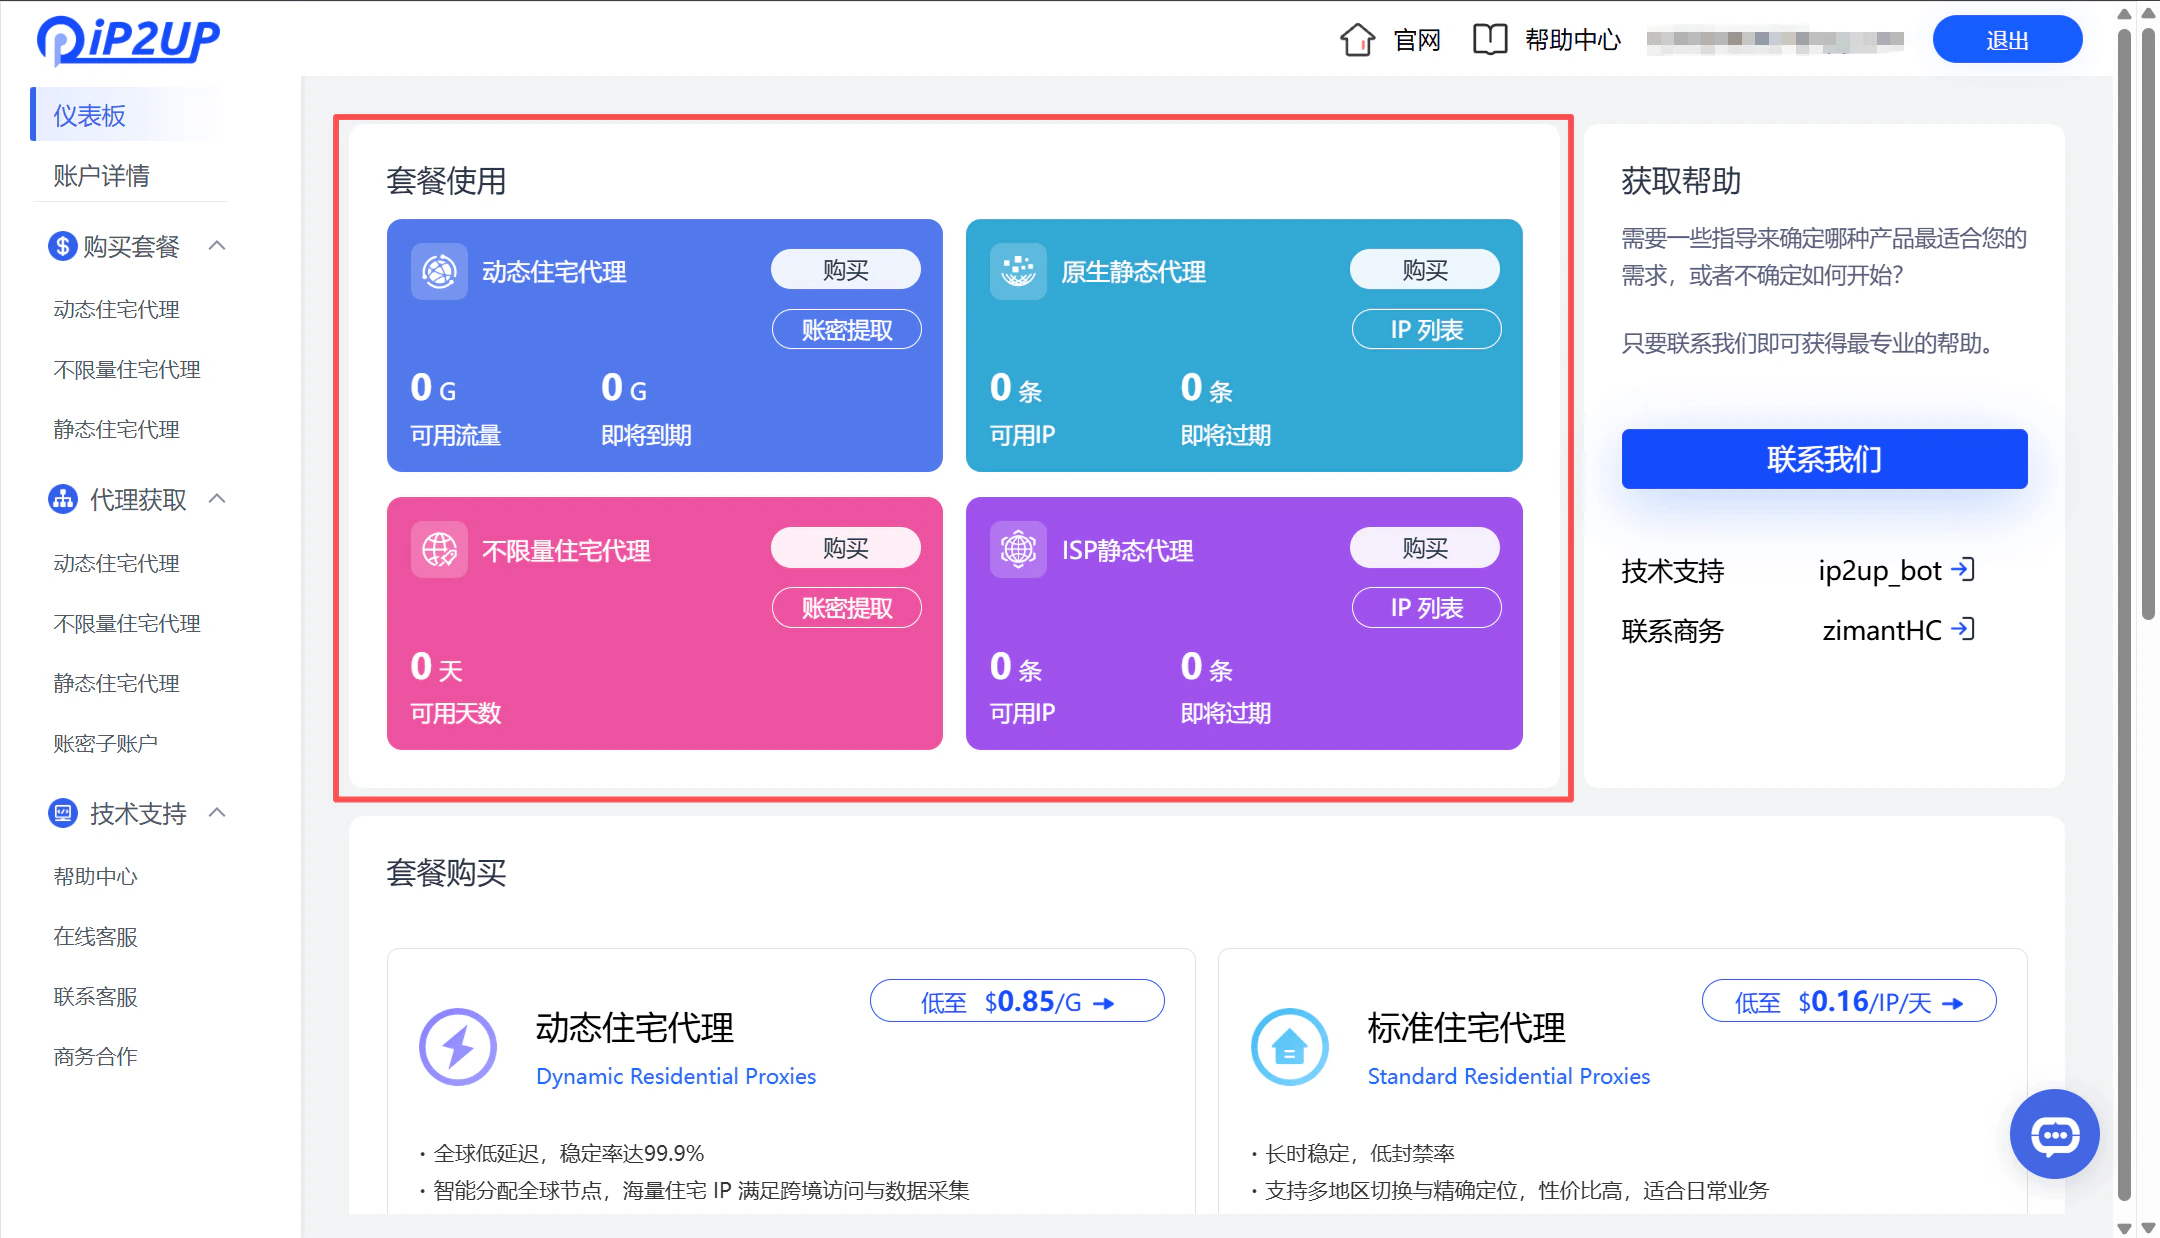The width and height of the screenshot is (2160, 1238).
Task: Open 官网 via the home icon
Action: (x=1357, y=39)
